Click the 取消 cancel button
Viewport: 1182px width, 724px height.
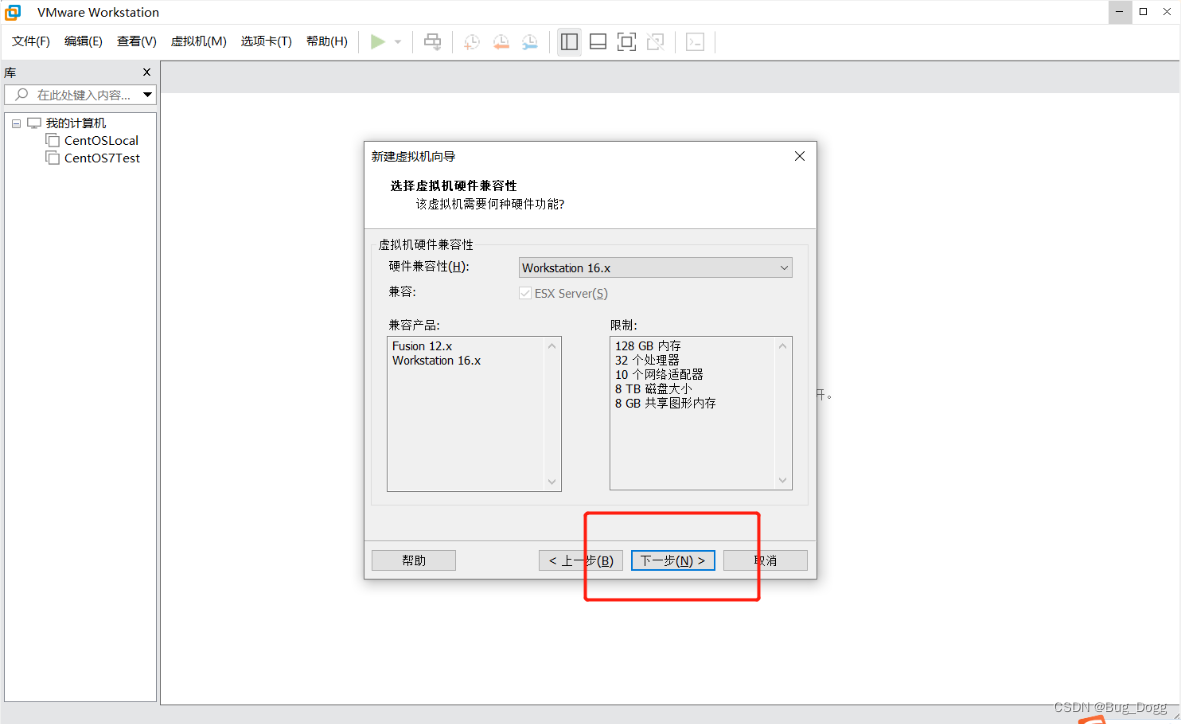[x=765, y=560]
